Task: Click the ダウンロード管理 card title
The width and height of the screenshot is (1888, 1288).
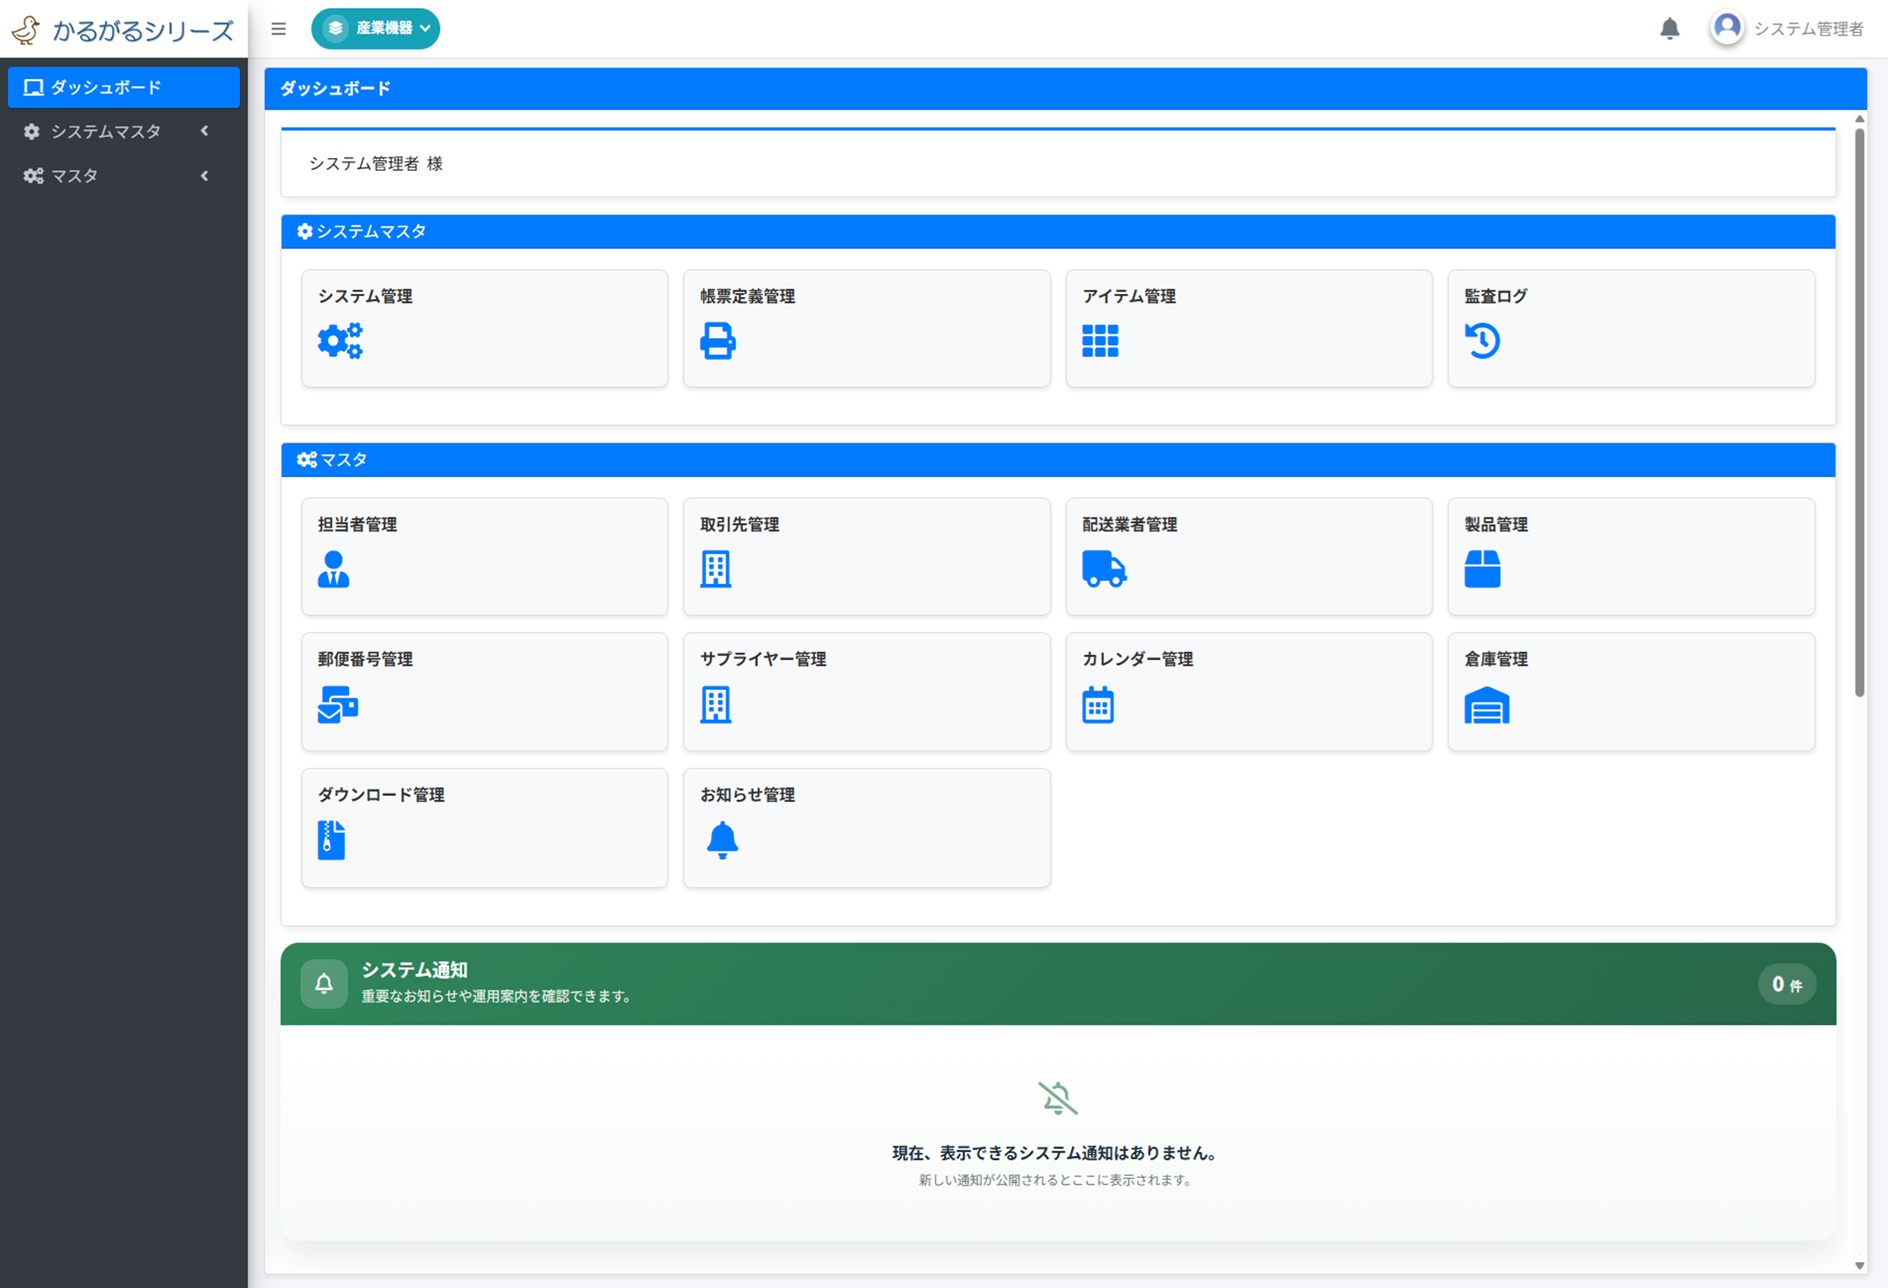Action: click(x=381, y=795)
